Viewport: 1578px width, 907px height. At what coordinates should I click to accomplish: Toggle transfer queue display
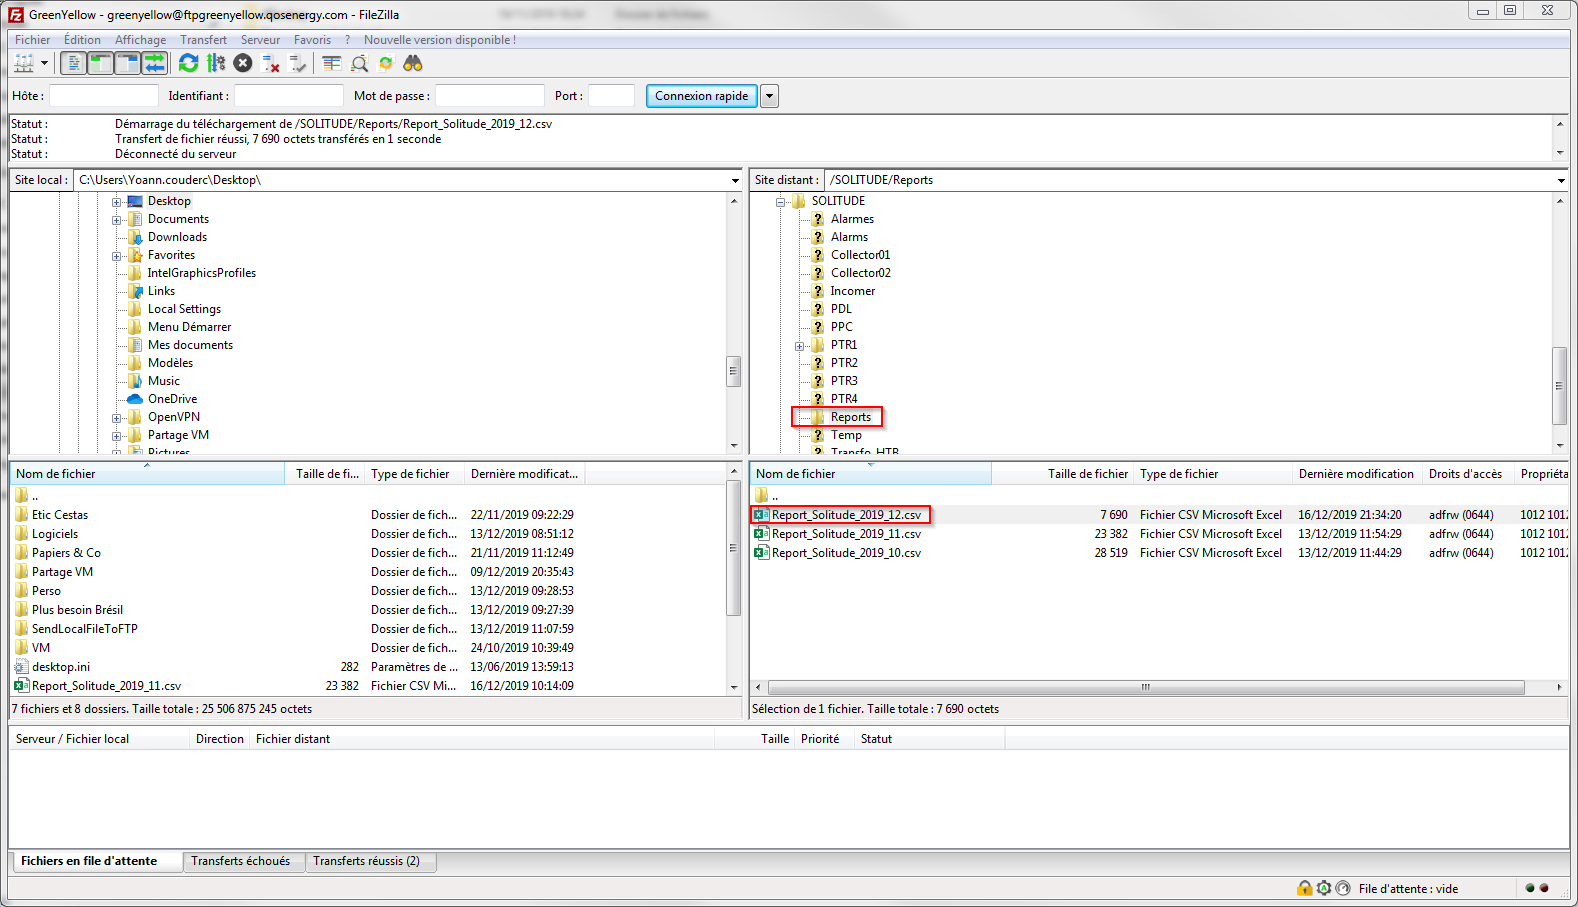(x=154, y=64)
